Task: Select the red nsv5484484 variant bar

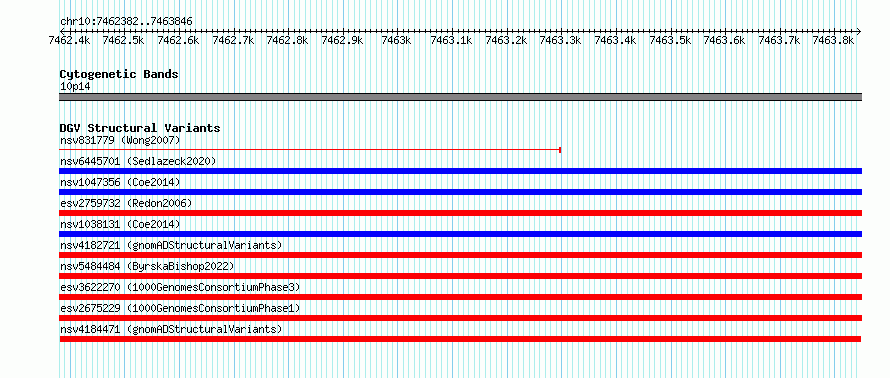Action: [x=460, y=276]
